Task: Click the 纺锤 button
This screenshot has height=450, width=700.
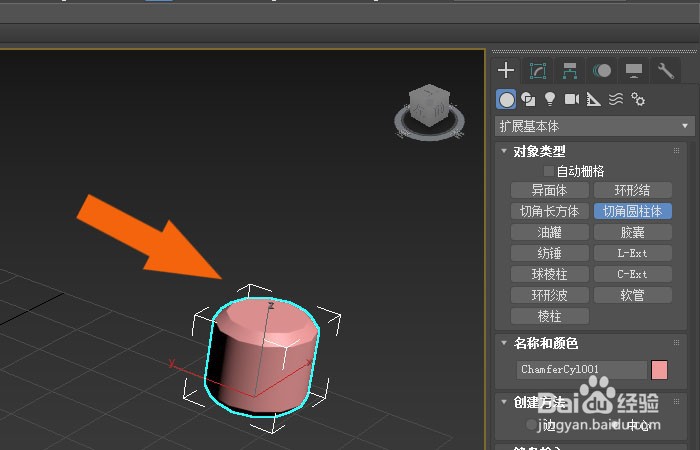Action: [x=550, y=253]
